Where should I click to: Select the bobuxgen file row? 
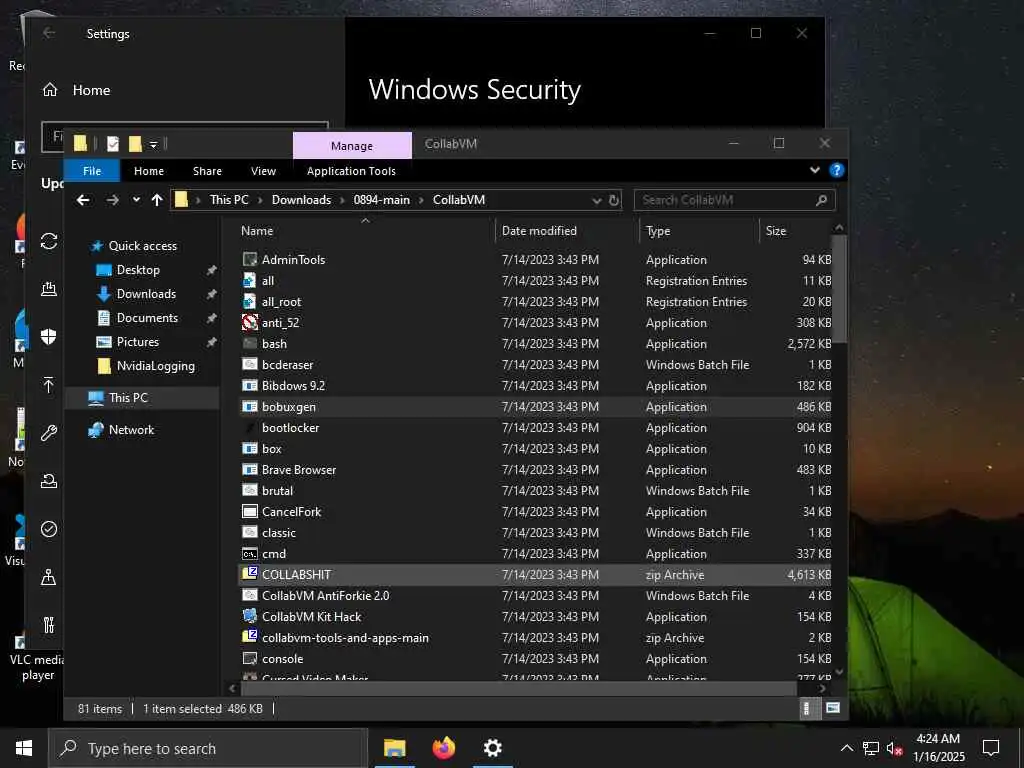coord(536,406)
